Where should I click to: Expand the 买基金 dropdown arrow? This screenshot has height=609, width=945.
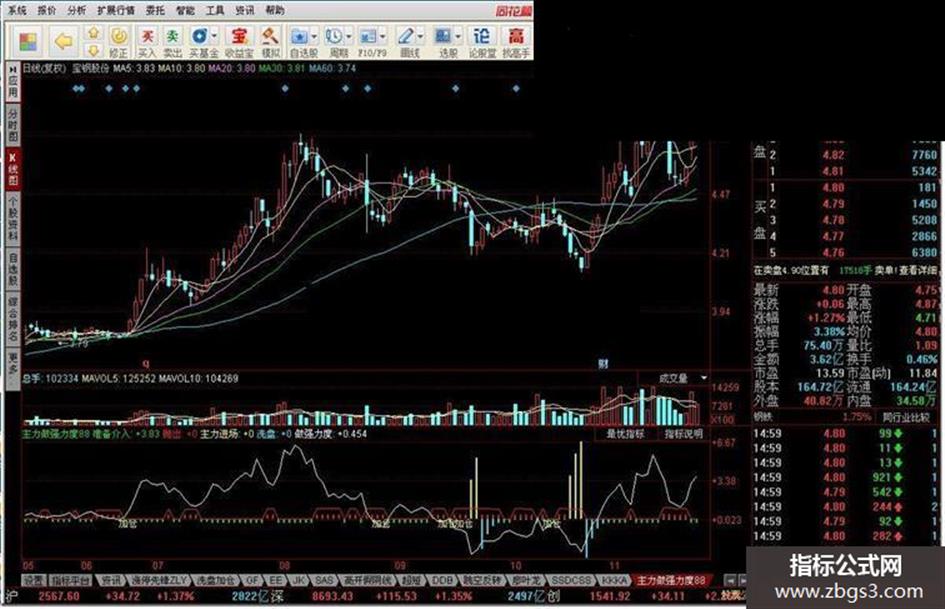214,37
